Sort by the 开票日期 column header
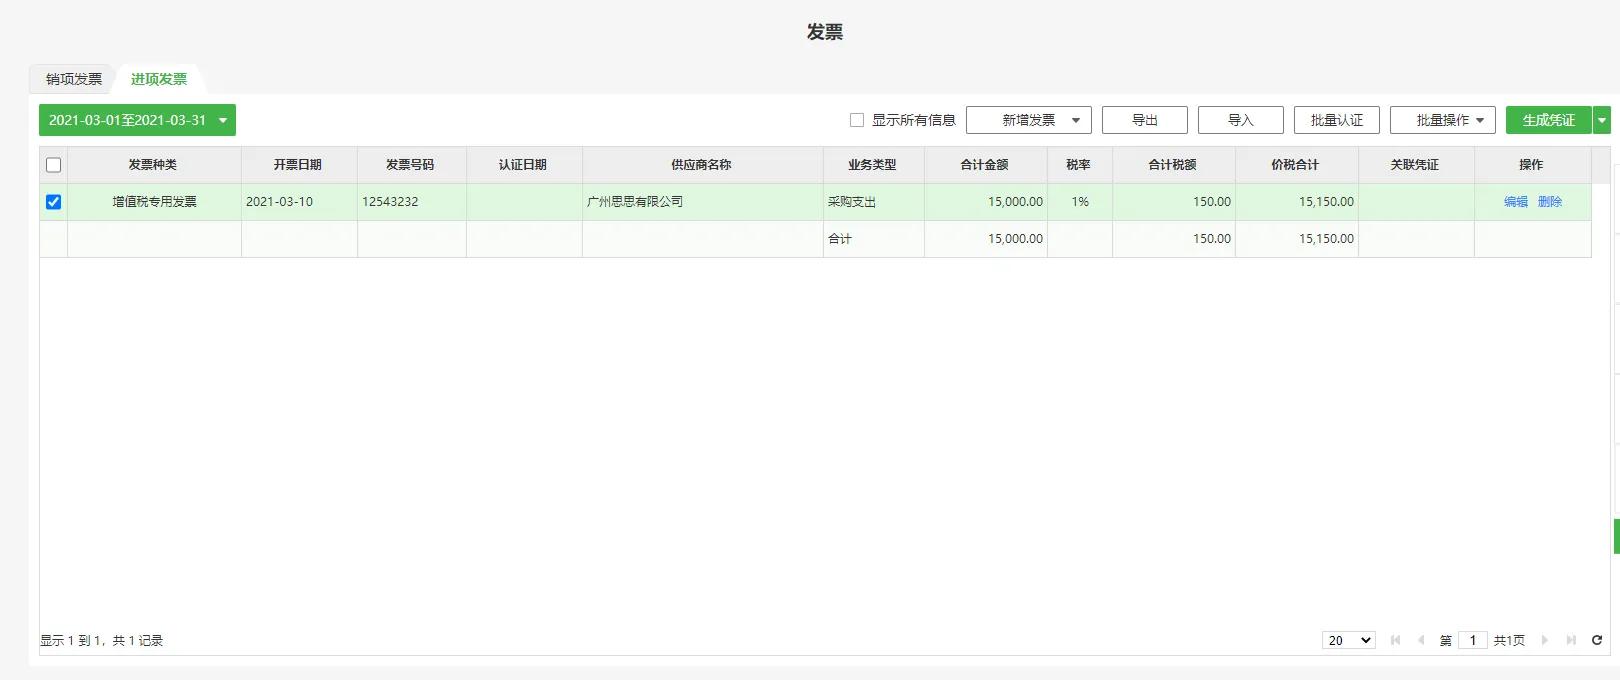This screenshot has height=680, width=1620. [x=298, y=165]
